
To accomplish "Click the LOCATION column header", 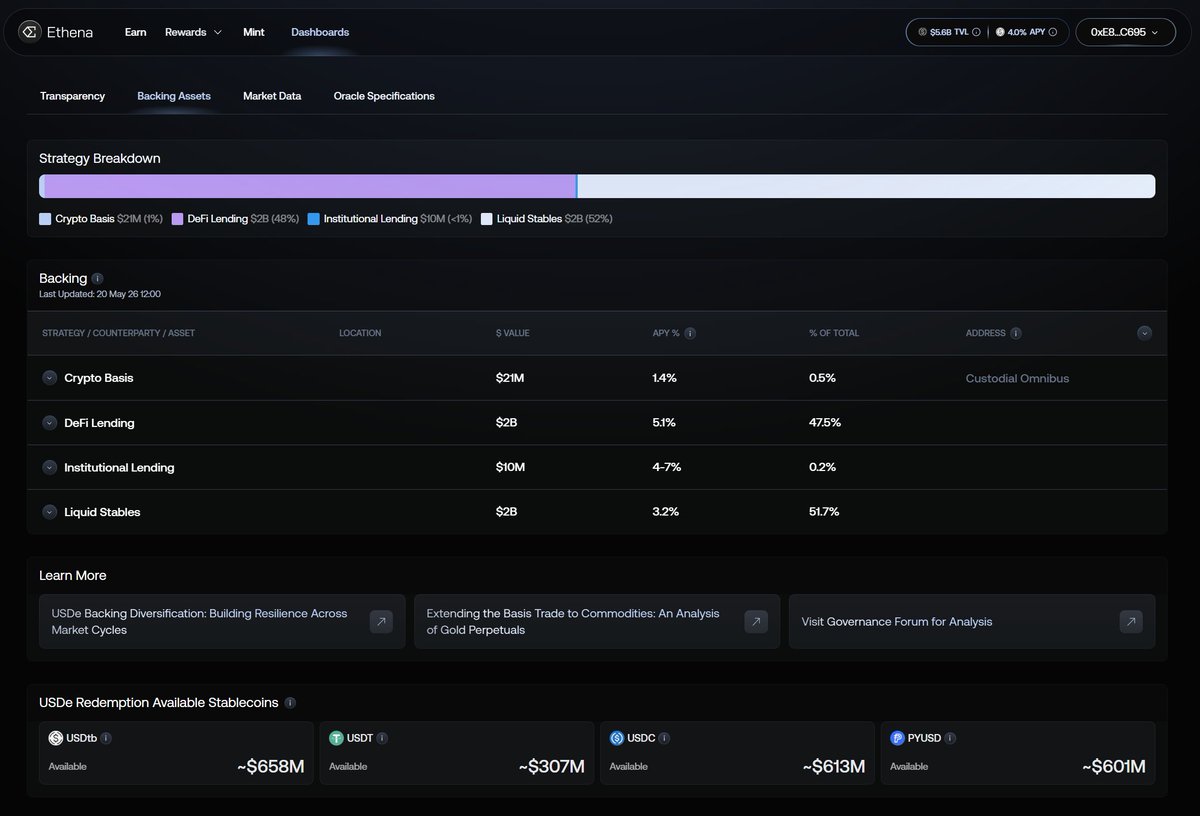I will [x=360, y=333].
